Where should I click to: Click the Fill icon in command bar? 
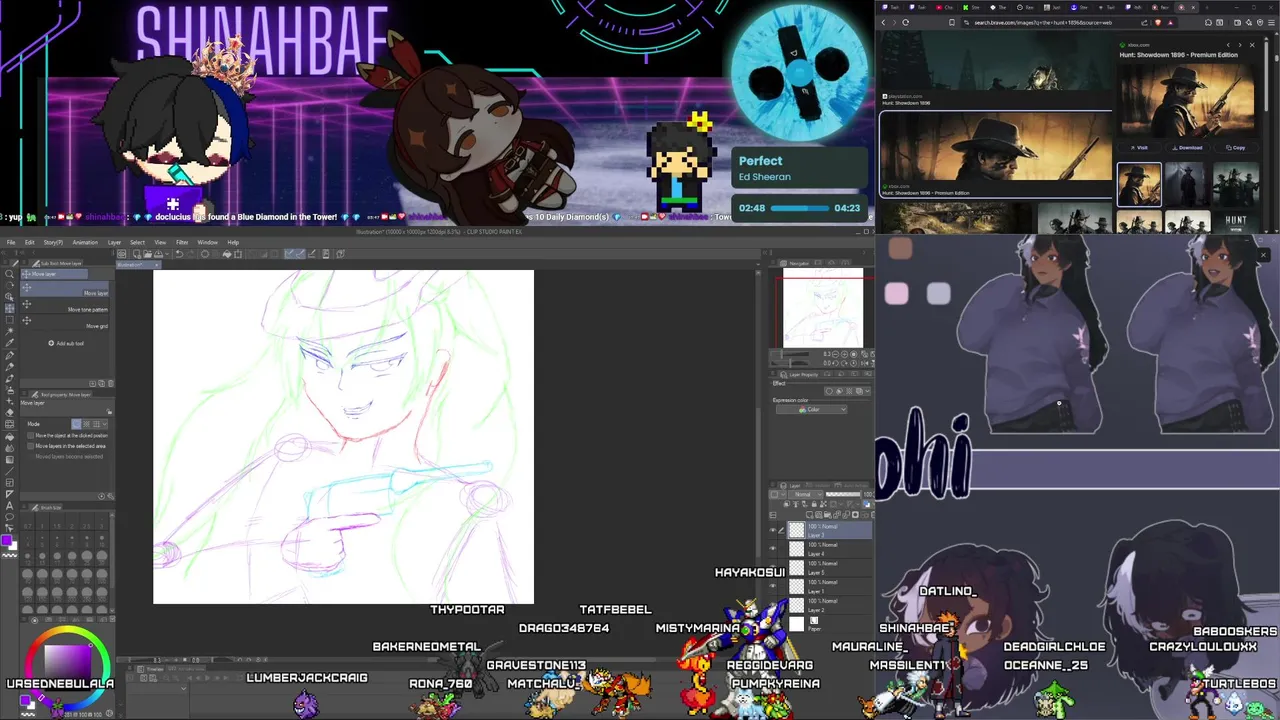pos(227,254)
